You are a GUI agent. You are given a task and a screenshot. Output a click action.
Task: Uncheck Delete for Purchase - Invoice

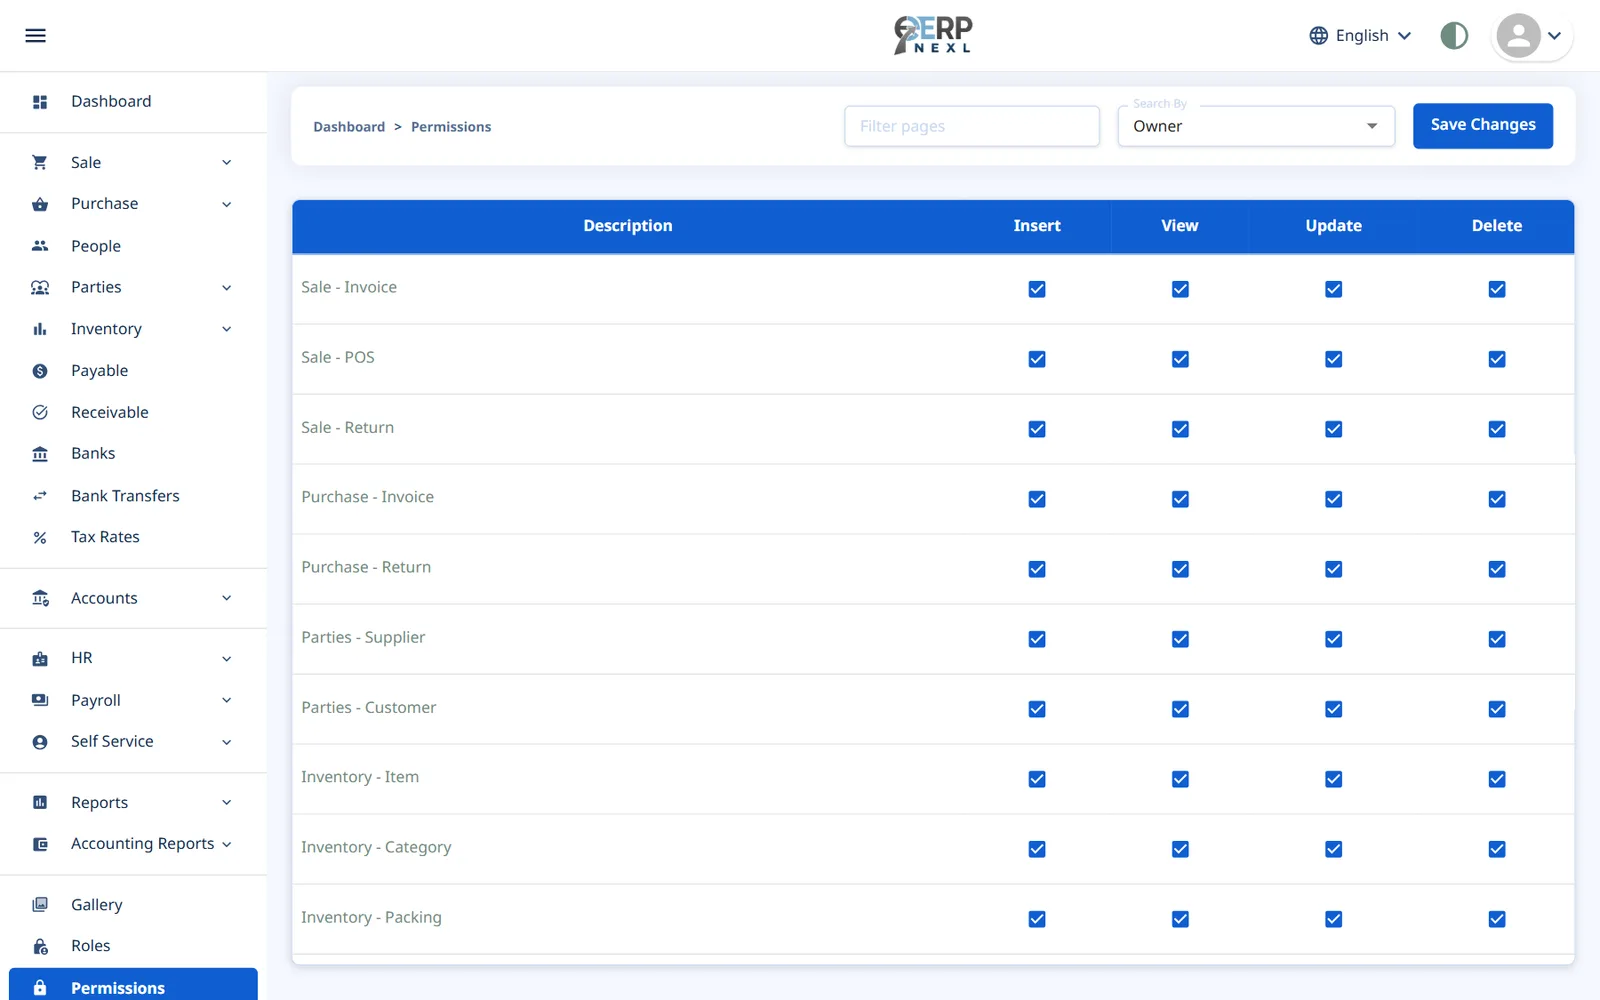click(1497, 499)
